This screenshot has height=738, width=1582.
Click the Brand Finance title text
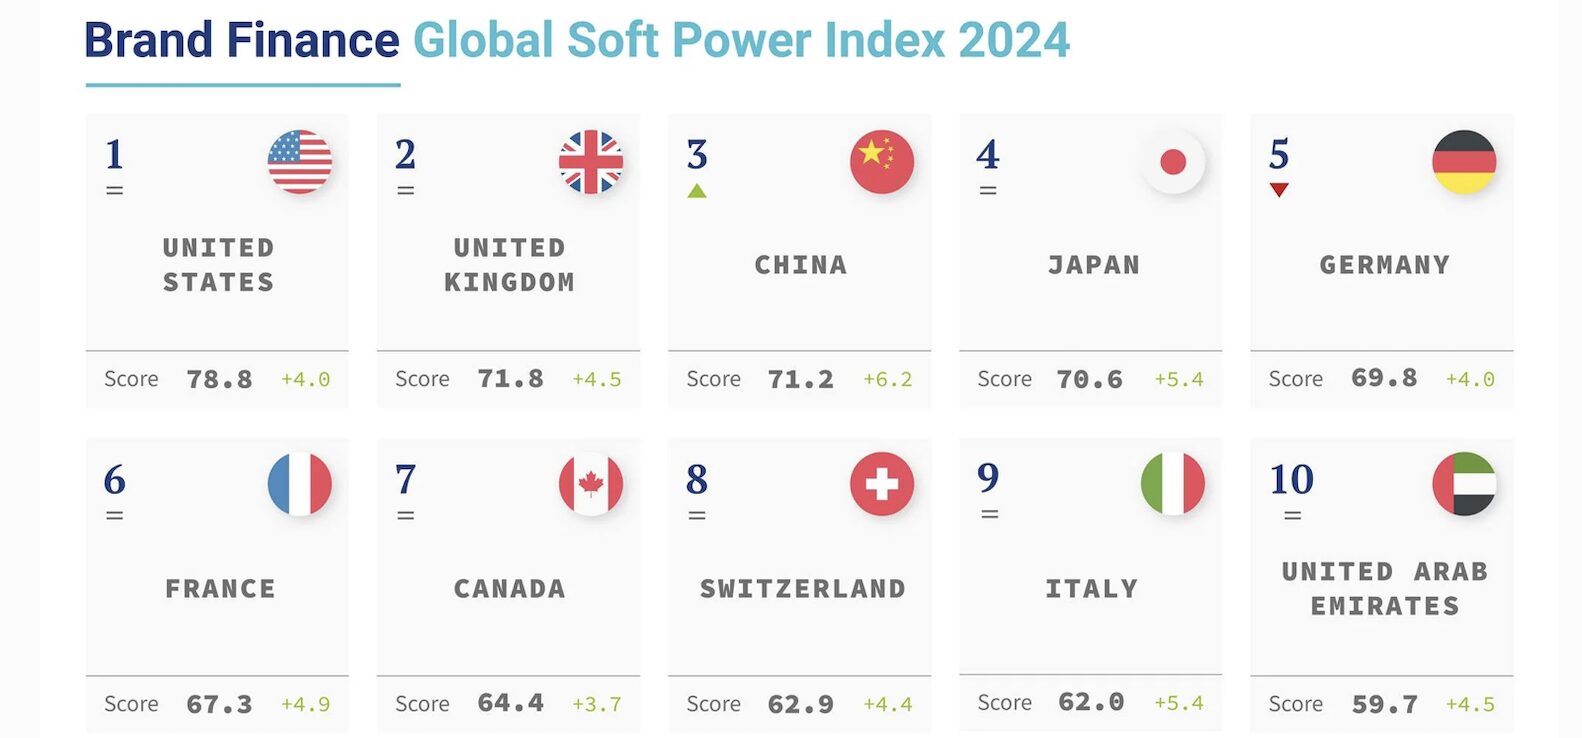tap(242, 41)
